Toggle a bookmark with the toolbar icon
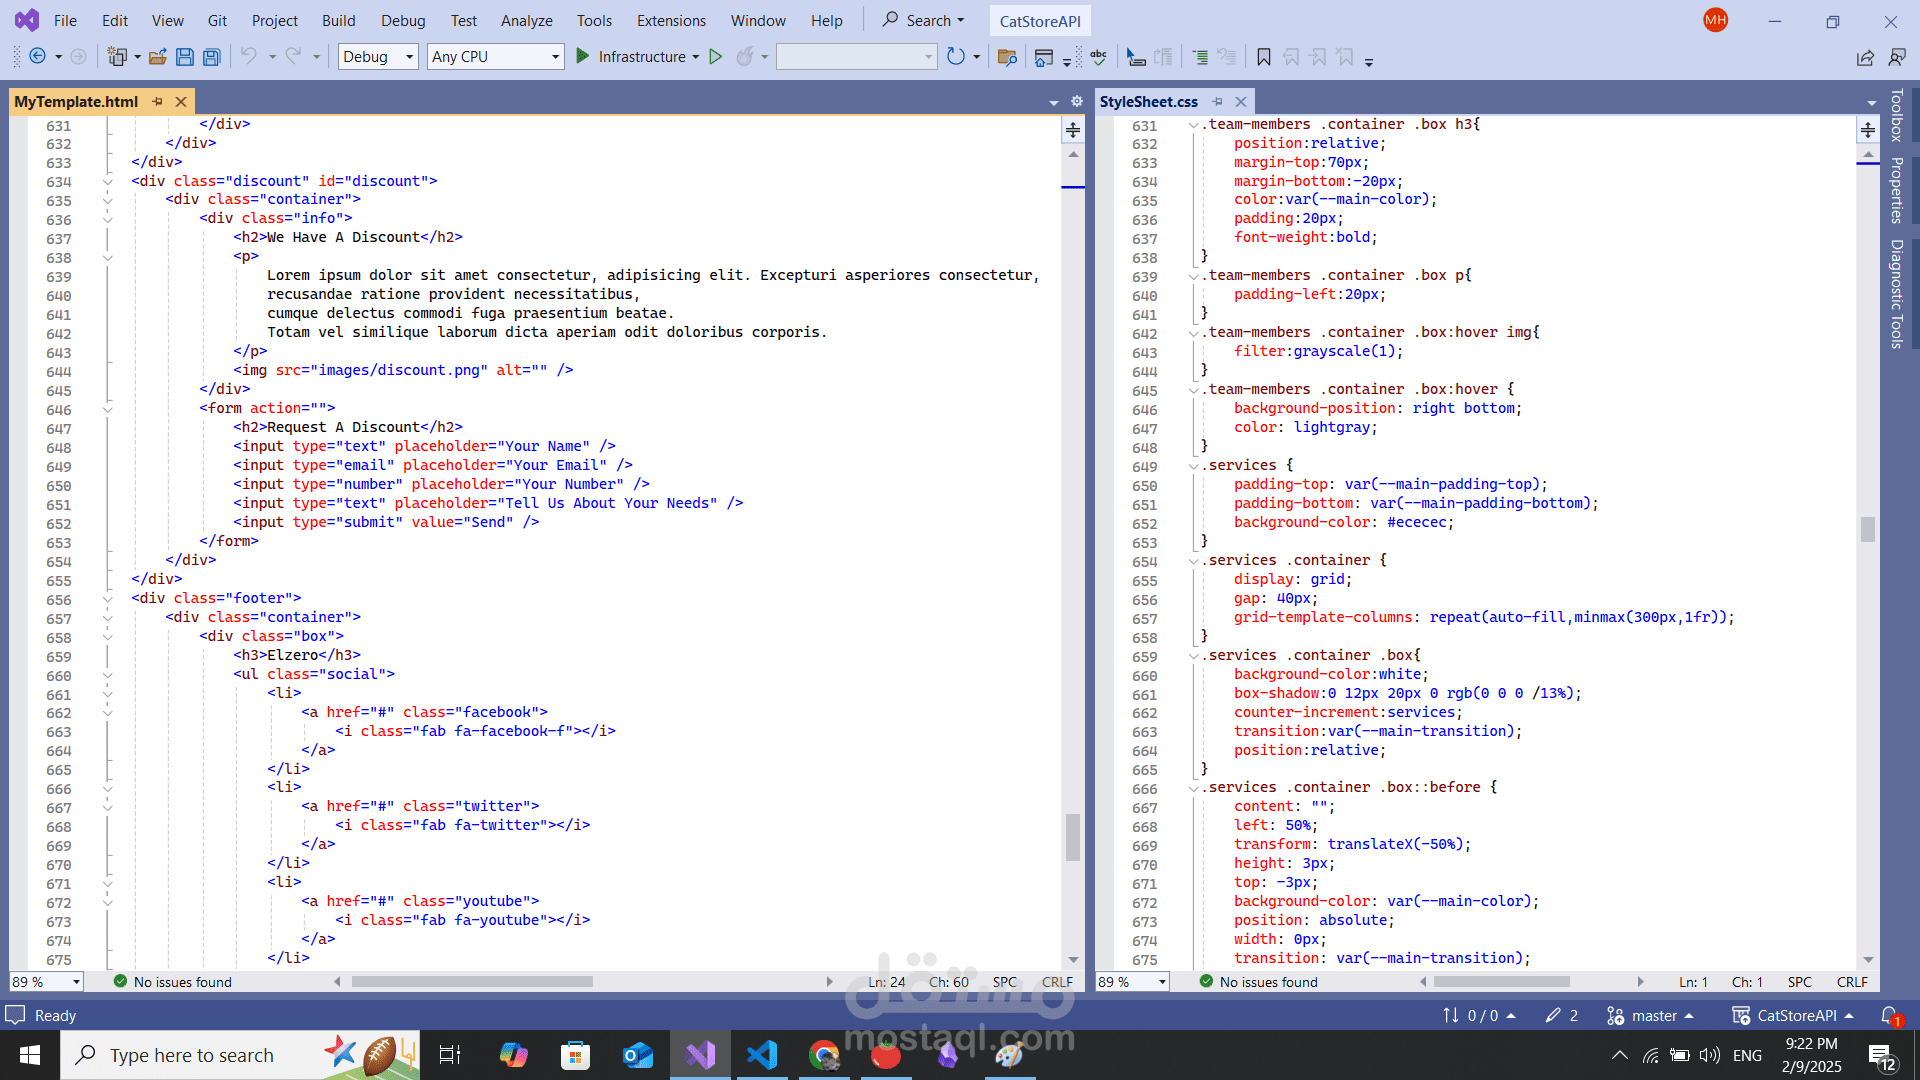Screen dimensions: 1920x1080 pyautogui.click(x=1264, y=57)
